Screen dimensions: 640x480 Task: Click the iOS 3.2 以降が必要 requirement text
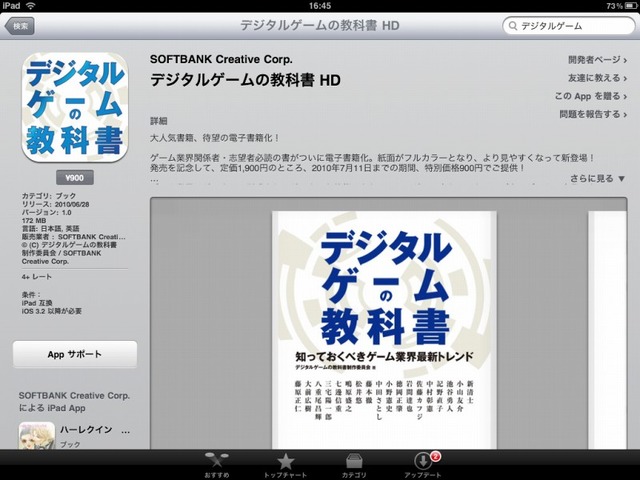coord(52,311)
